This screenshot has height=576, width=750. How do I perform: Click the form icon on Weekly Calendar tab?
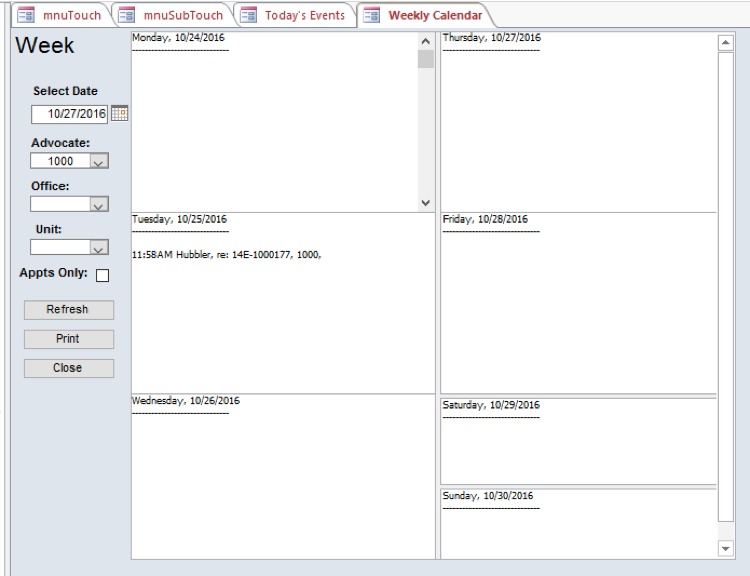(372, 15)
